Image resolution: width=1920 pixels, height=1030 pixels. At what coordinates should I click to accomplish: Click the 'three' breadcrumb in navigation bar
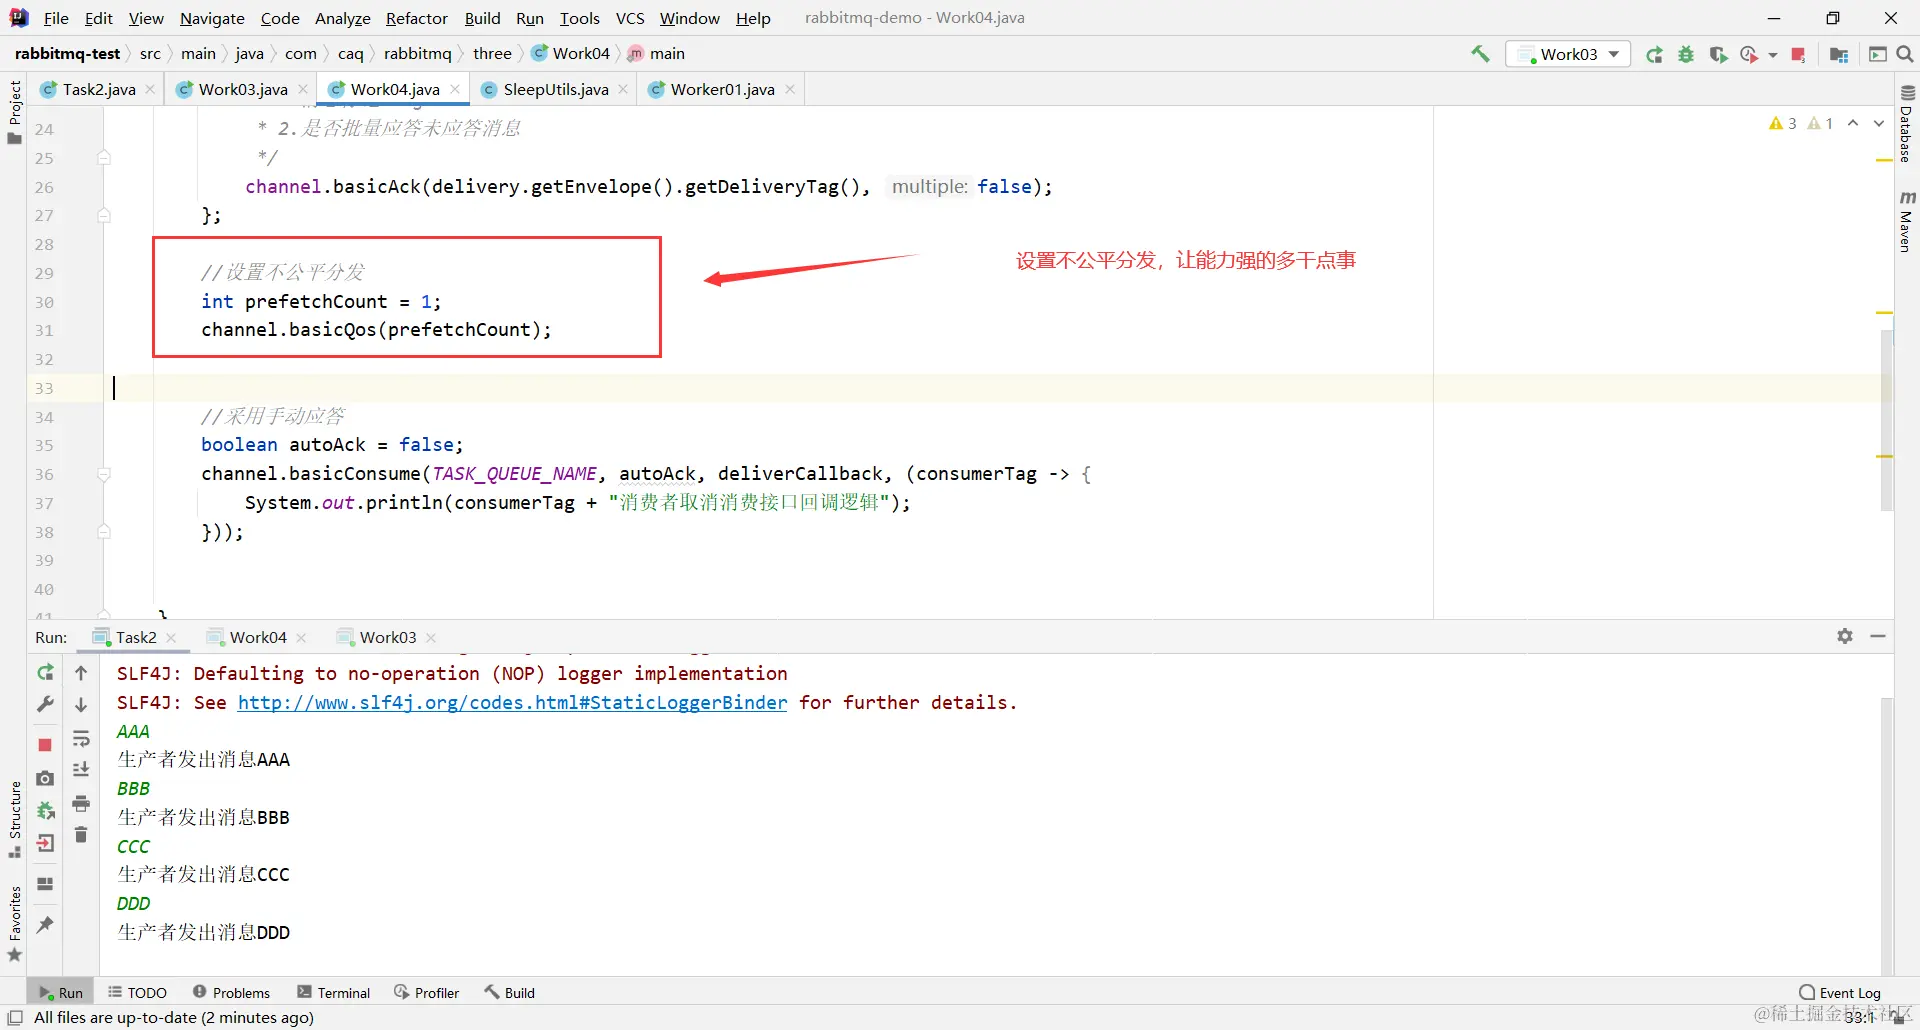pyautogui.click(x=492, y=54)
